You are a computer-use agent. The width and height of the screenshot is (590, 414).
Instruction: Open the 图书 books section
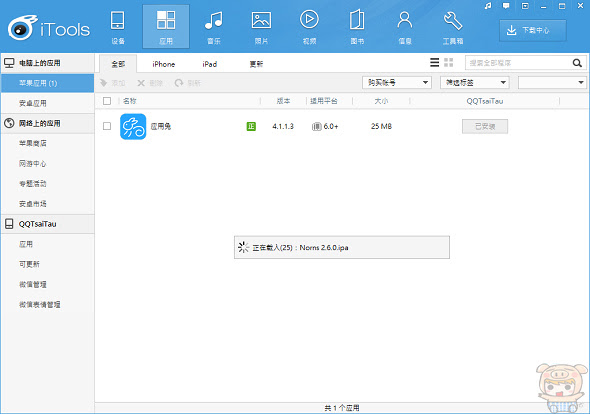pos(357,27)
